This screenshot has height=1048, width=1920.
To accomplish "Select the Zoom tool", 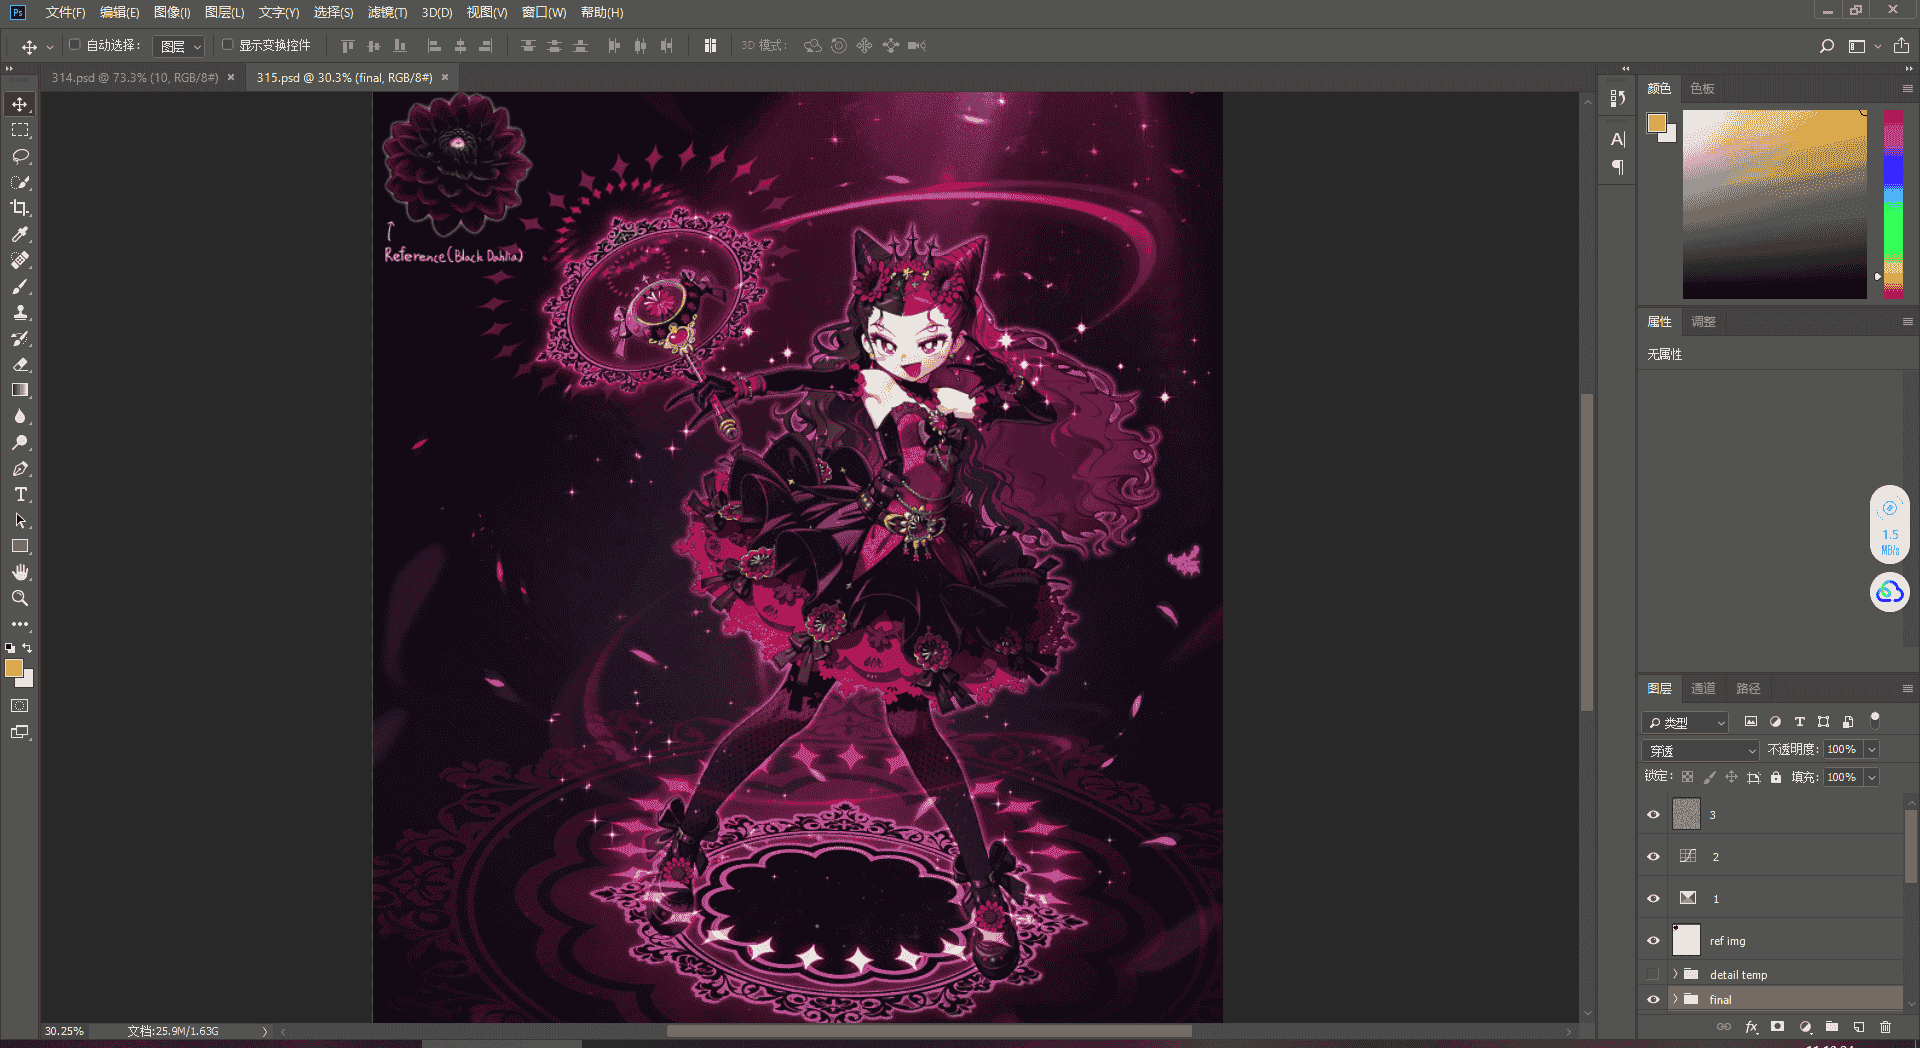I will point(20,598).
